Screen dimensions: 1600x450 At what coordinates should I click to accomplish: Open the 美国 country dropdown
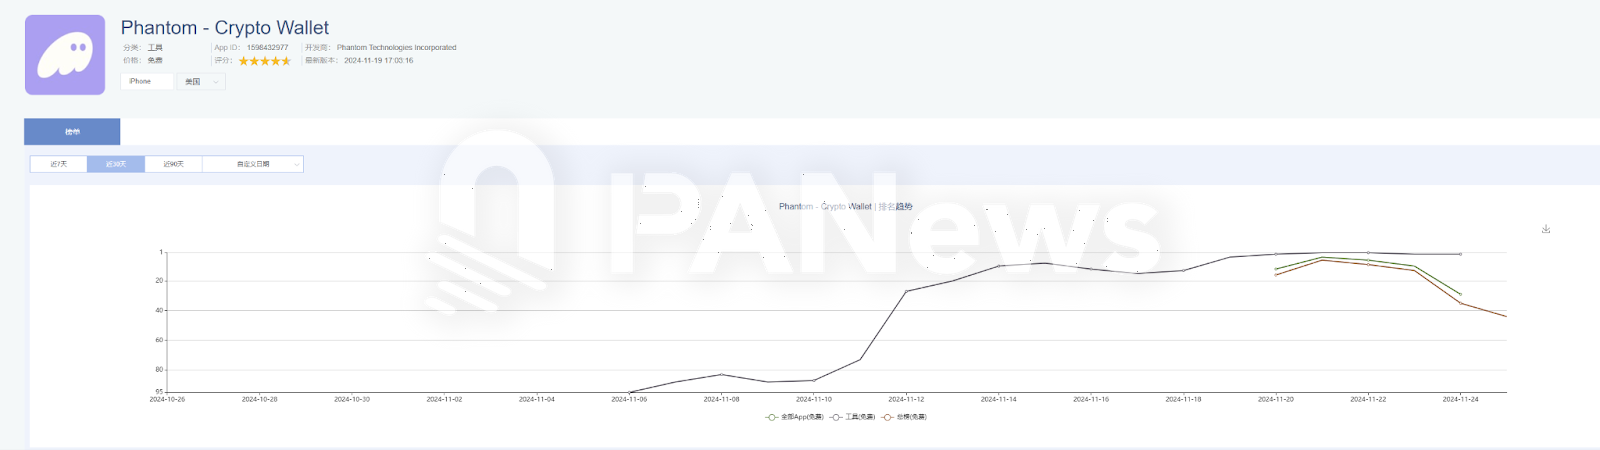201,82
